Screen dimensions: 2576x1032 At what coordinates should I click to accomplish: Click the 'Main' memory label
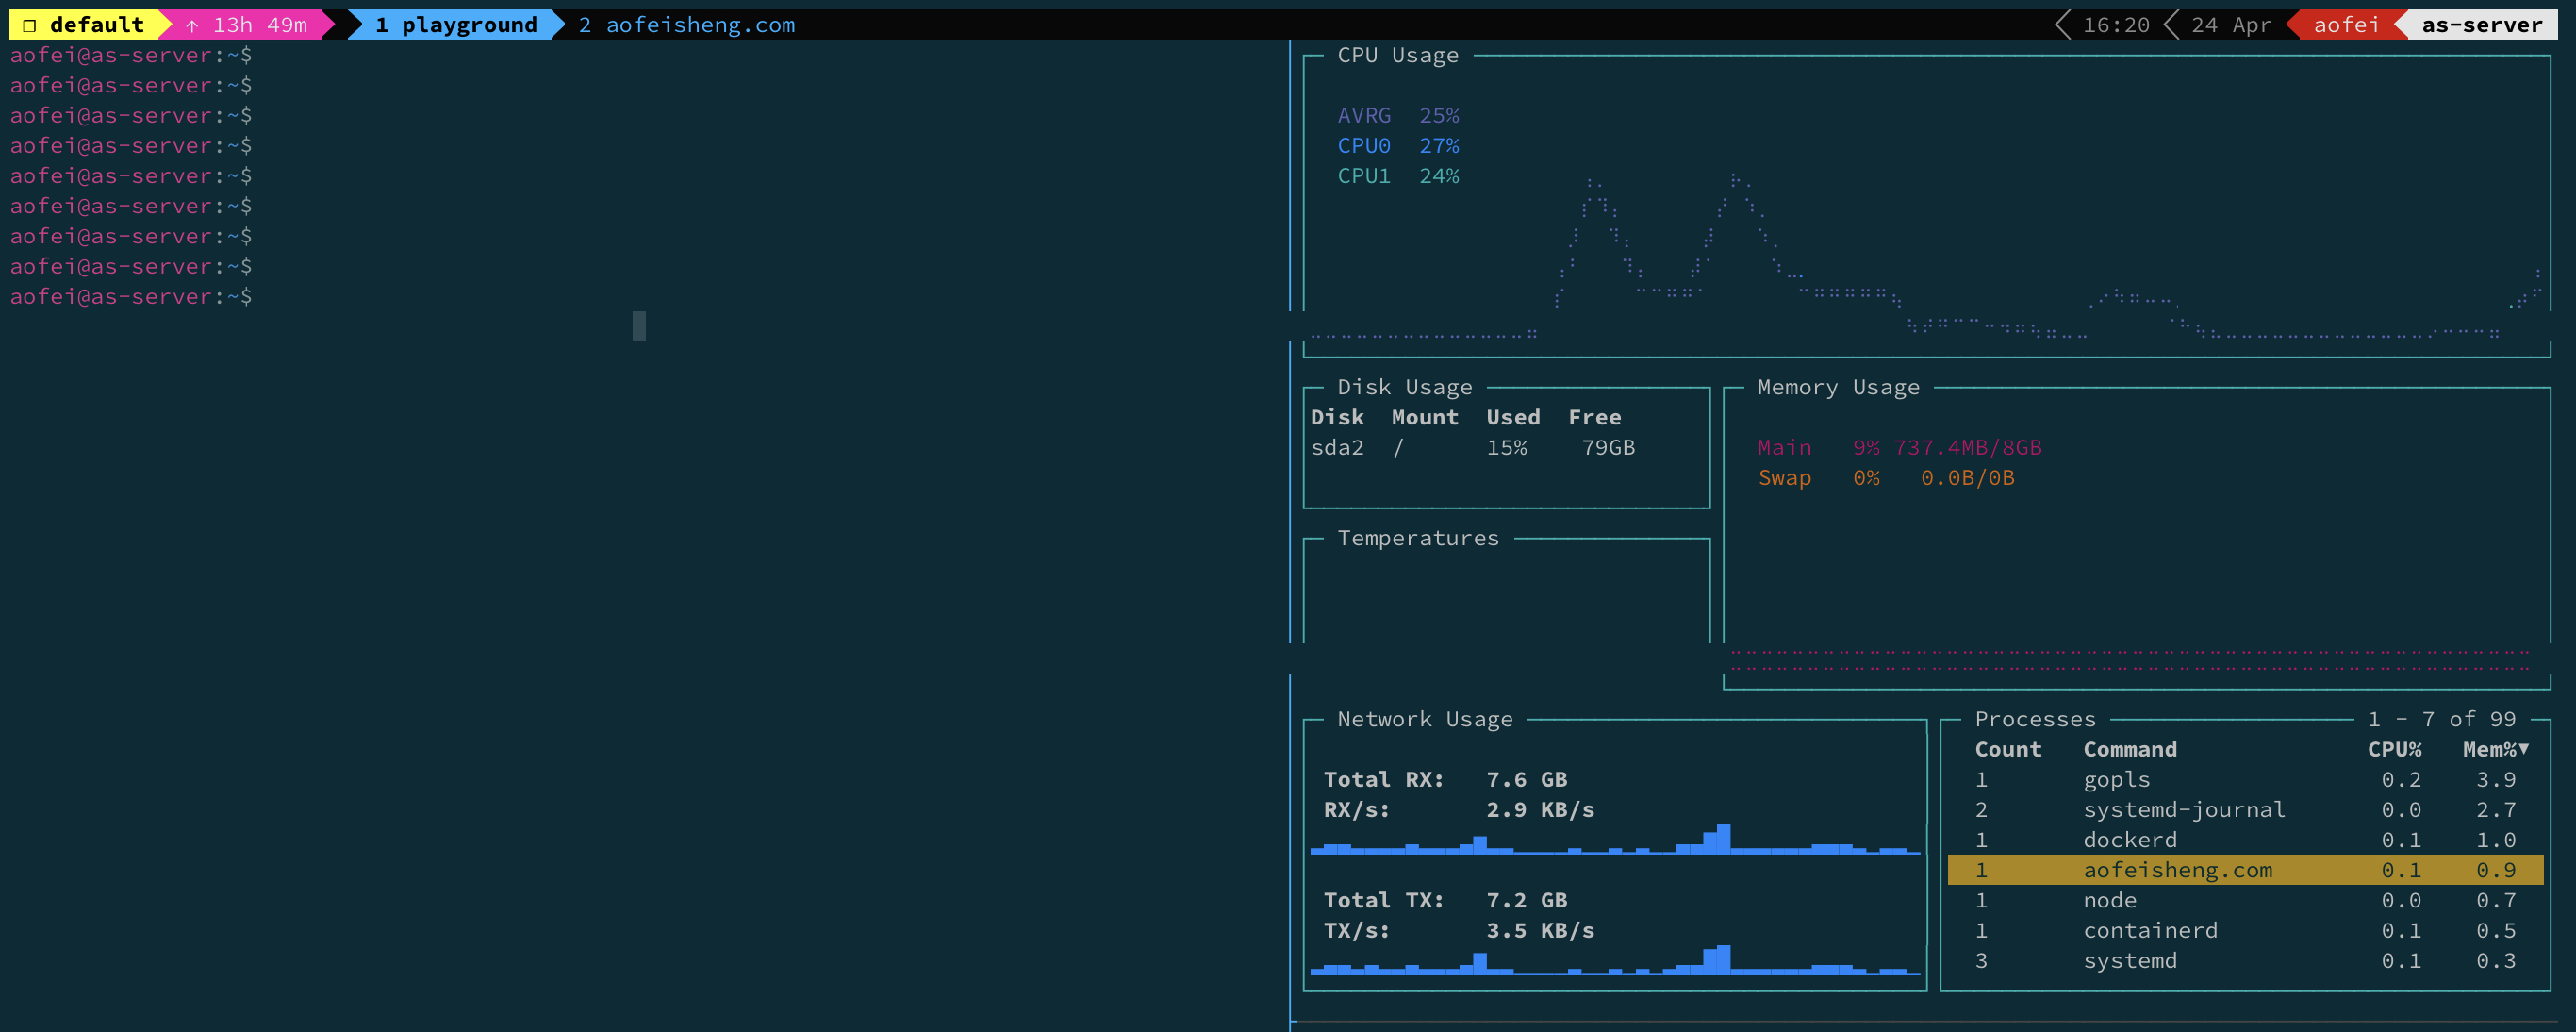pyautogui.click(x=1784, y=448)
